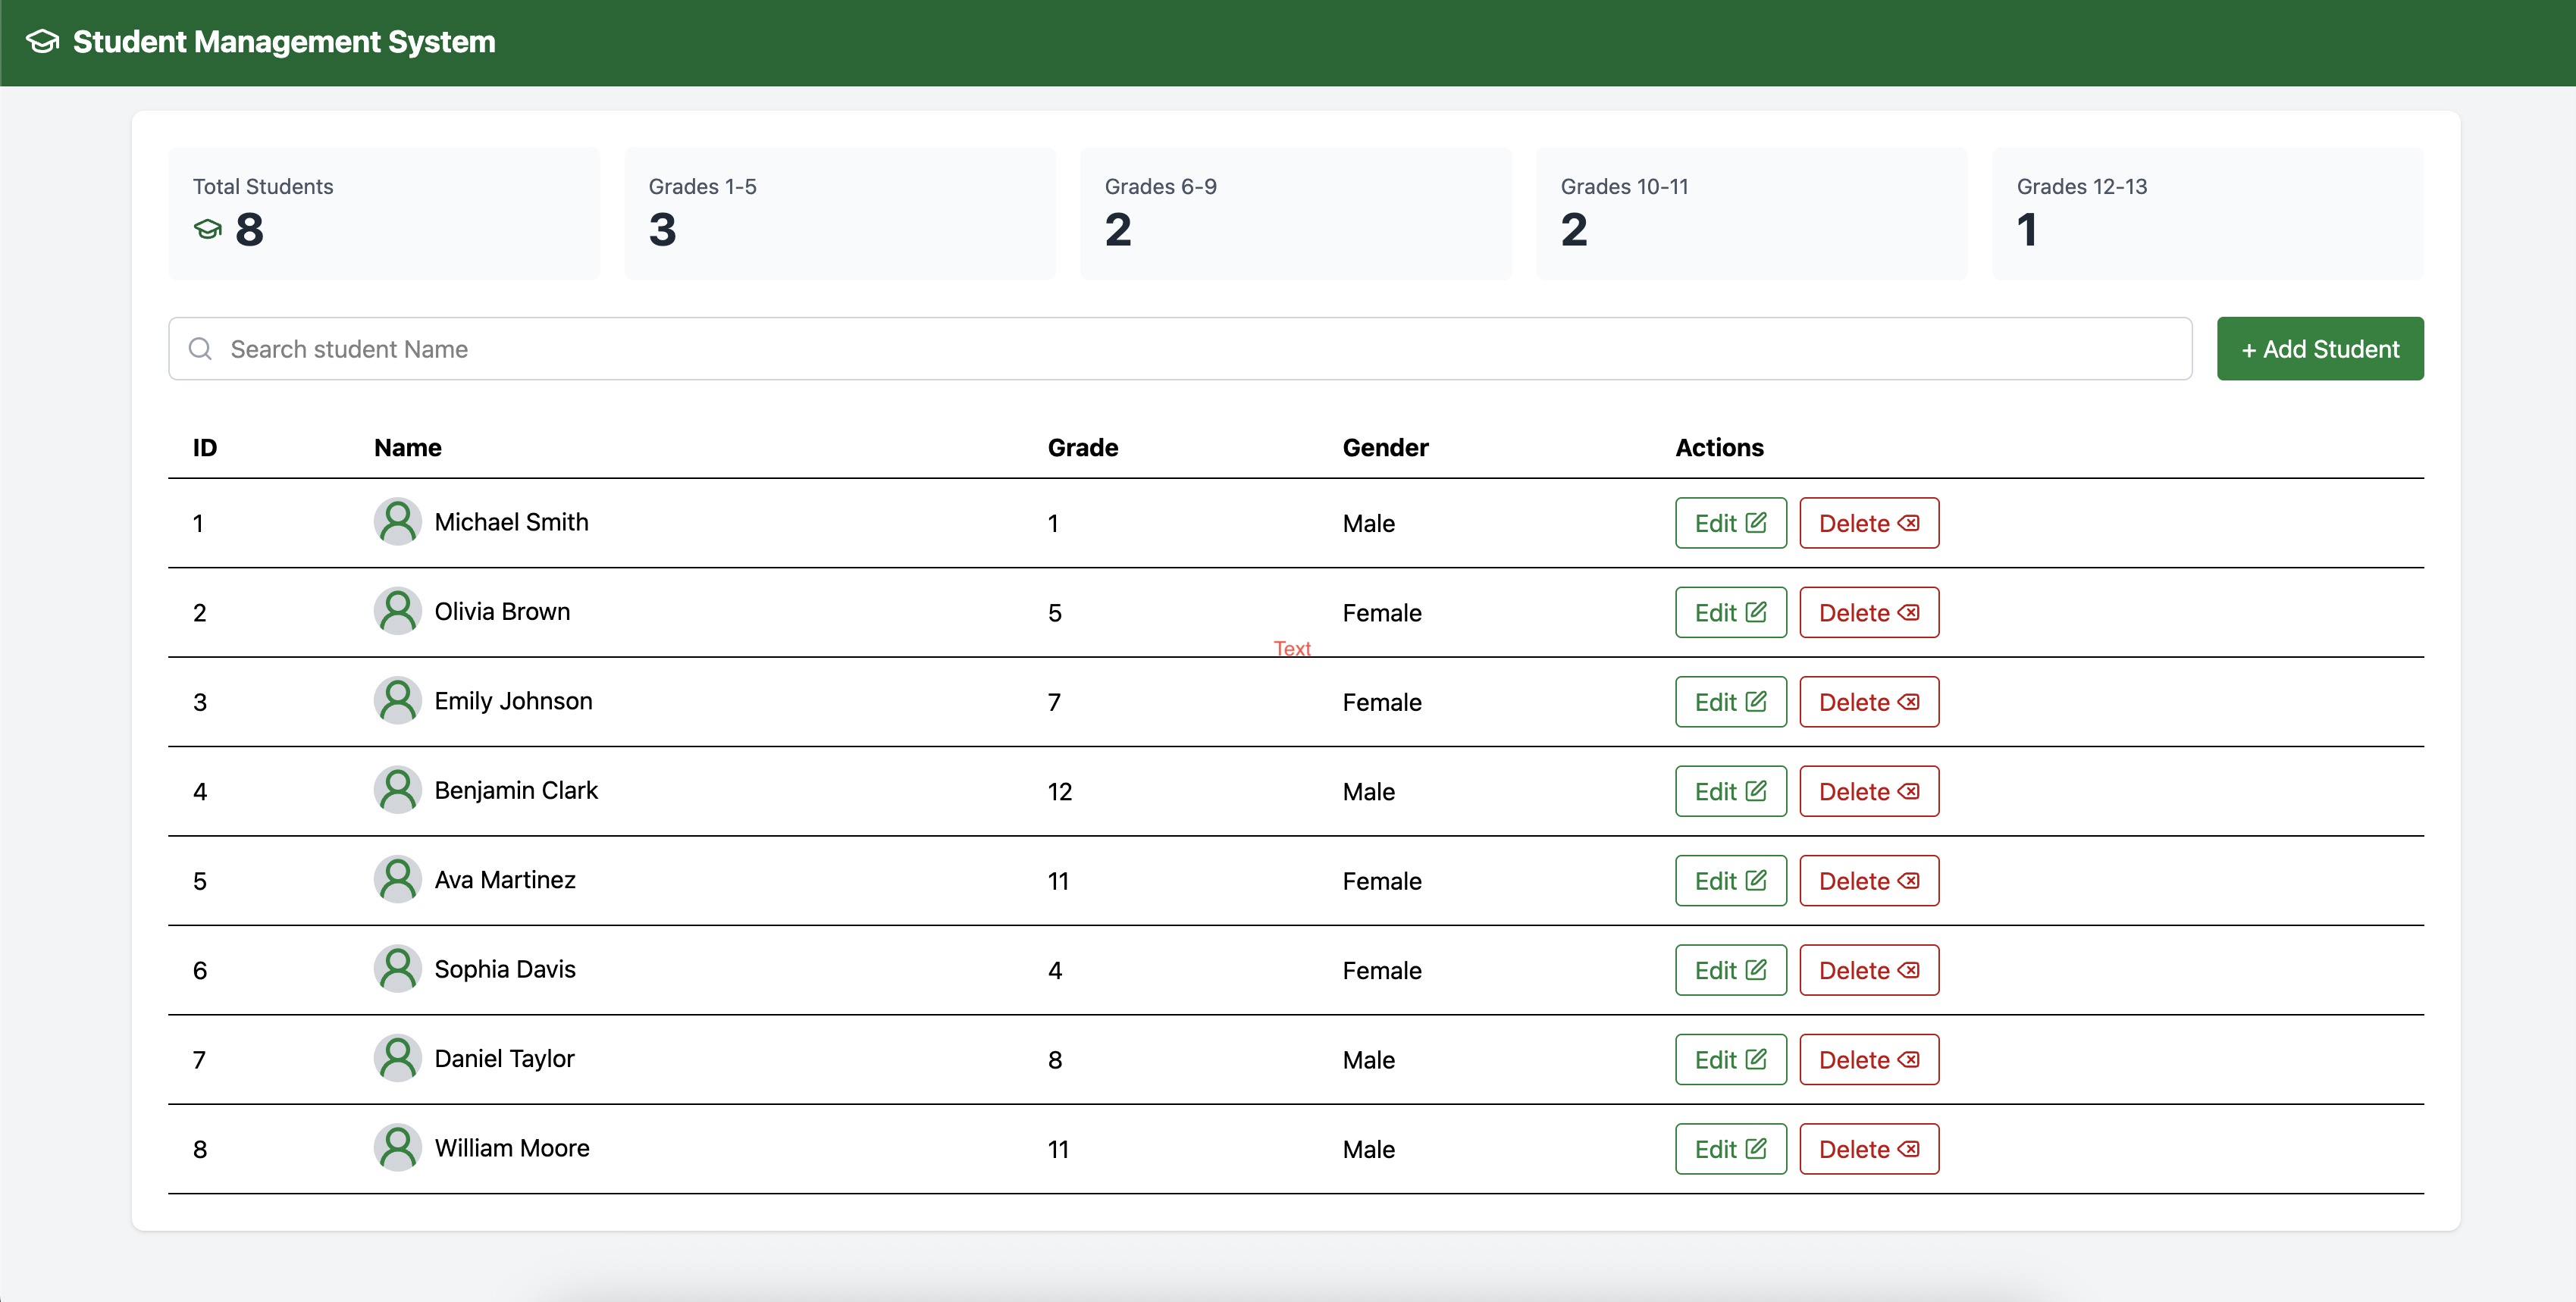Delete Benjamin Clark from the list
This screenshot has width=2576, height=1302.
point(1868,791)
